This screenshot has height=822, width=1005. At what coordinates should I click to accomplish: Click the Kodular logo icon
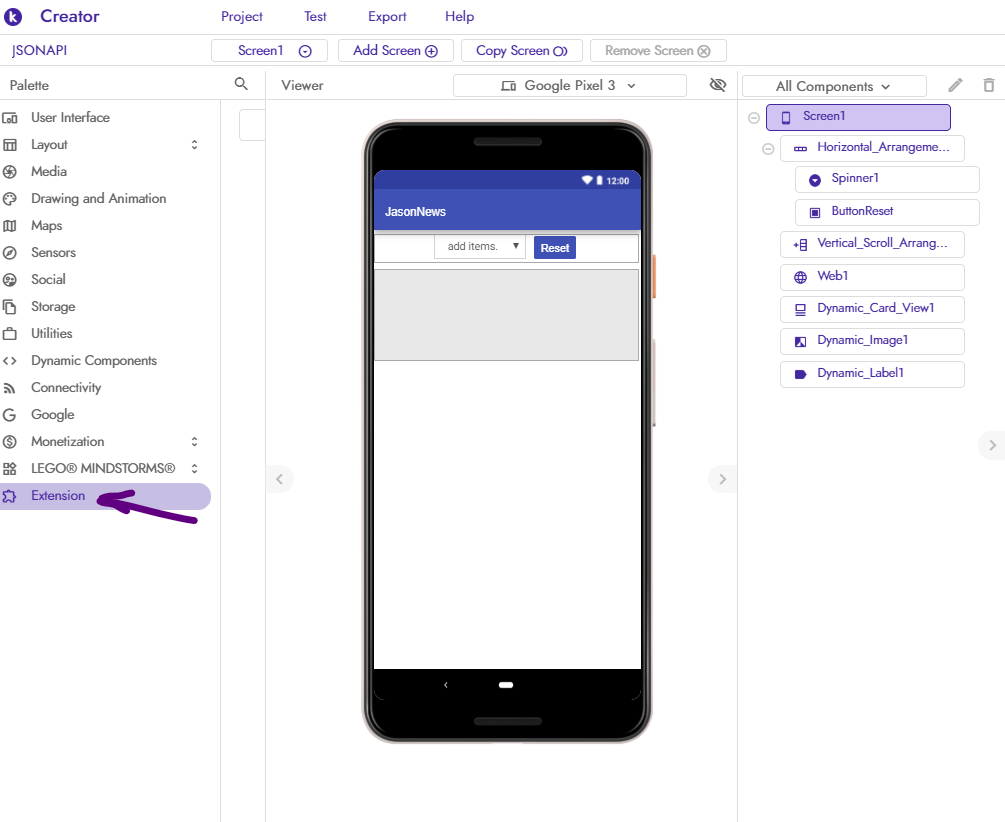click(x=13, y=17)
